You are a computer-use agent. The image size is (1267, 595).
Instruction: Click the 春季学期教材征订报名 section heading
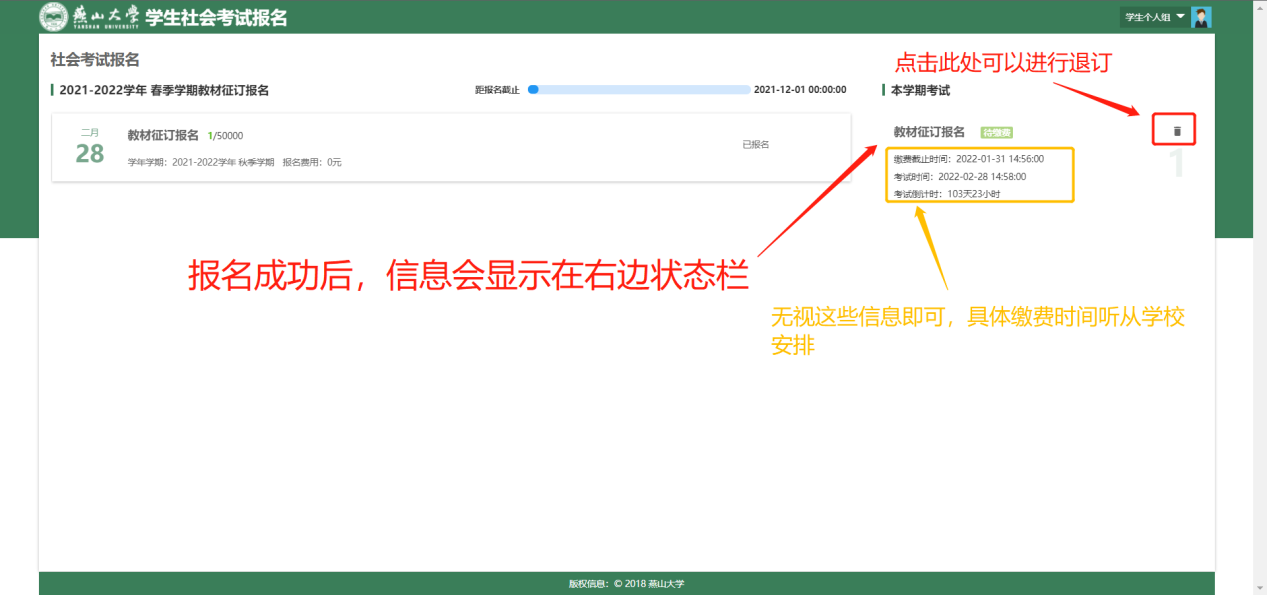[164, 90]
